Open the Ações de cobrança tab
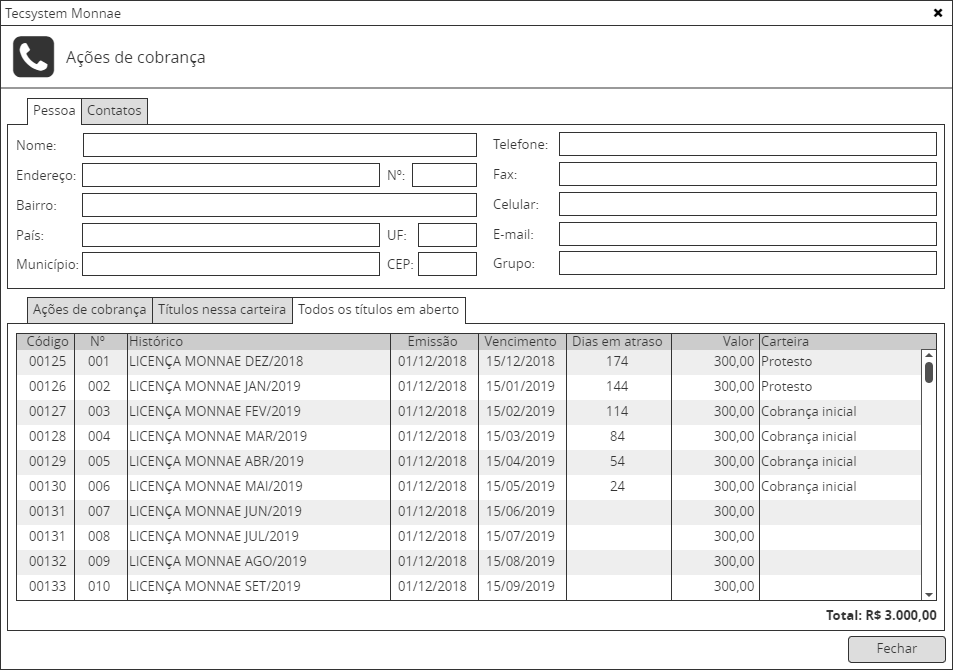The height and width of the screenshot is (670, 953). (x=89, y=310)
